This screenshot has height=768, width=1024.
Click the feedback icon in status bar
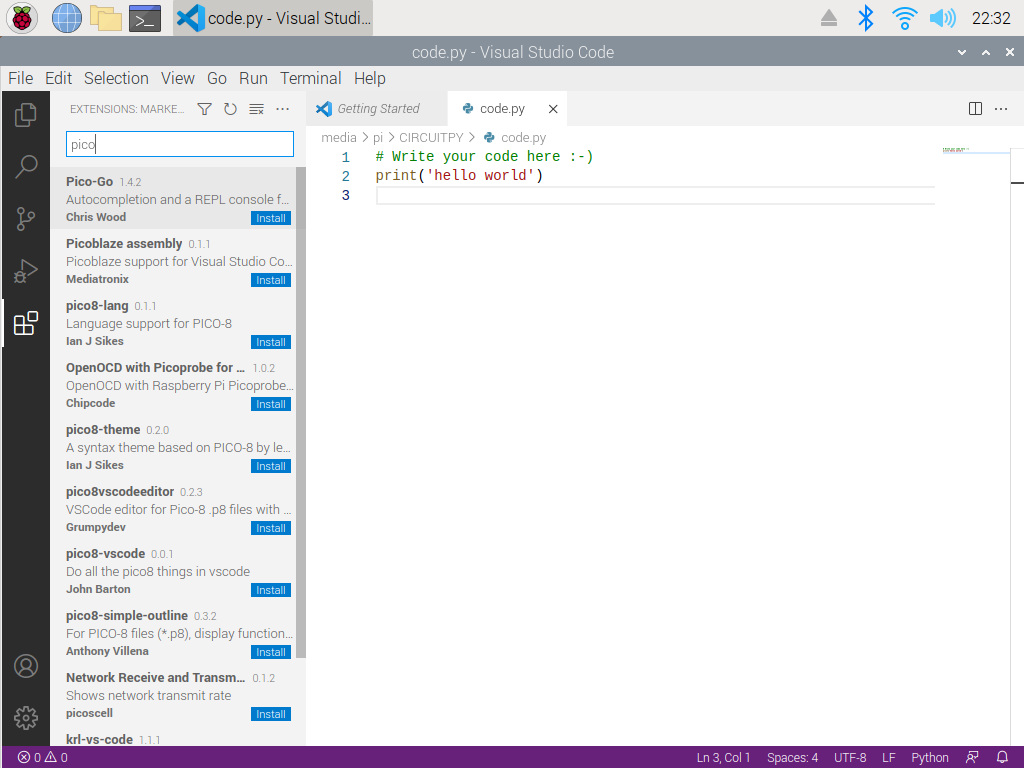[972, 758]
